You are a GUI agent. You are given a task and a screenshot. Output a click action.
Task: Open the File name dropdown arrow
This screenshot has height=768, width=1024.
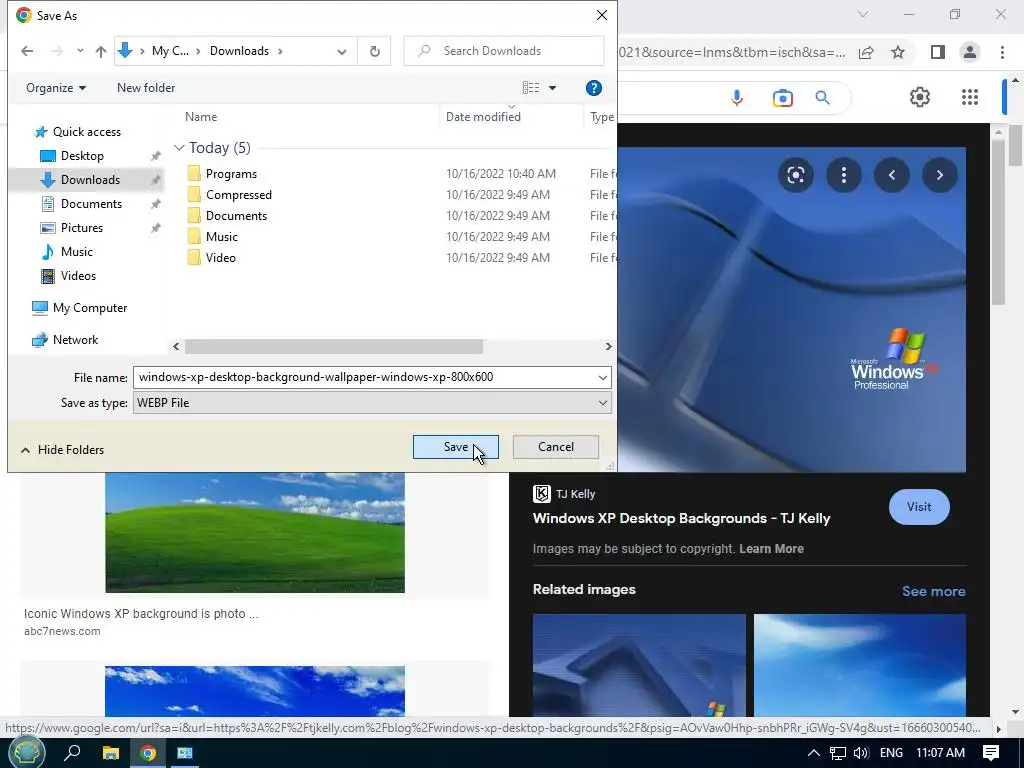(602, 377)
